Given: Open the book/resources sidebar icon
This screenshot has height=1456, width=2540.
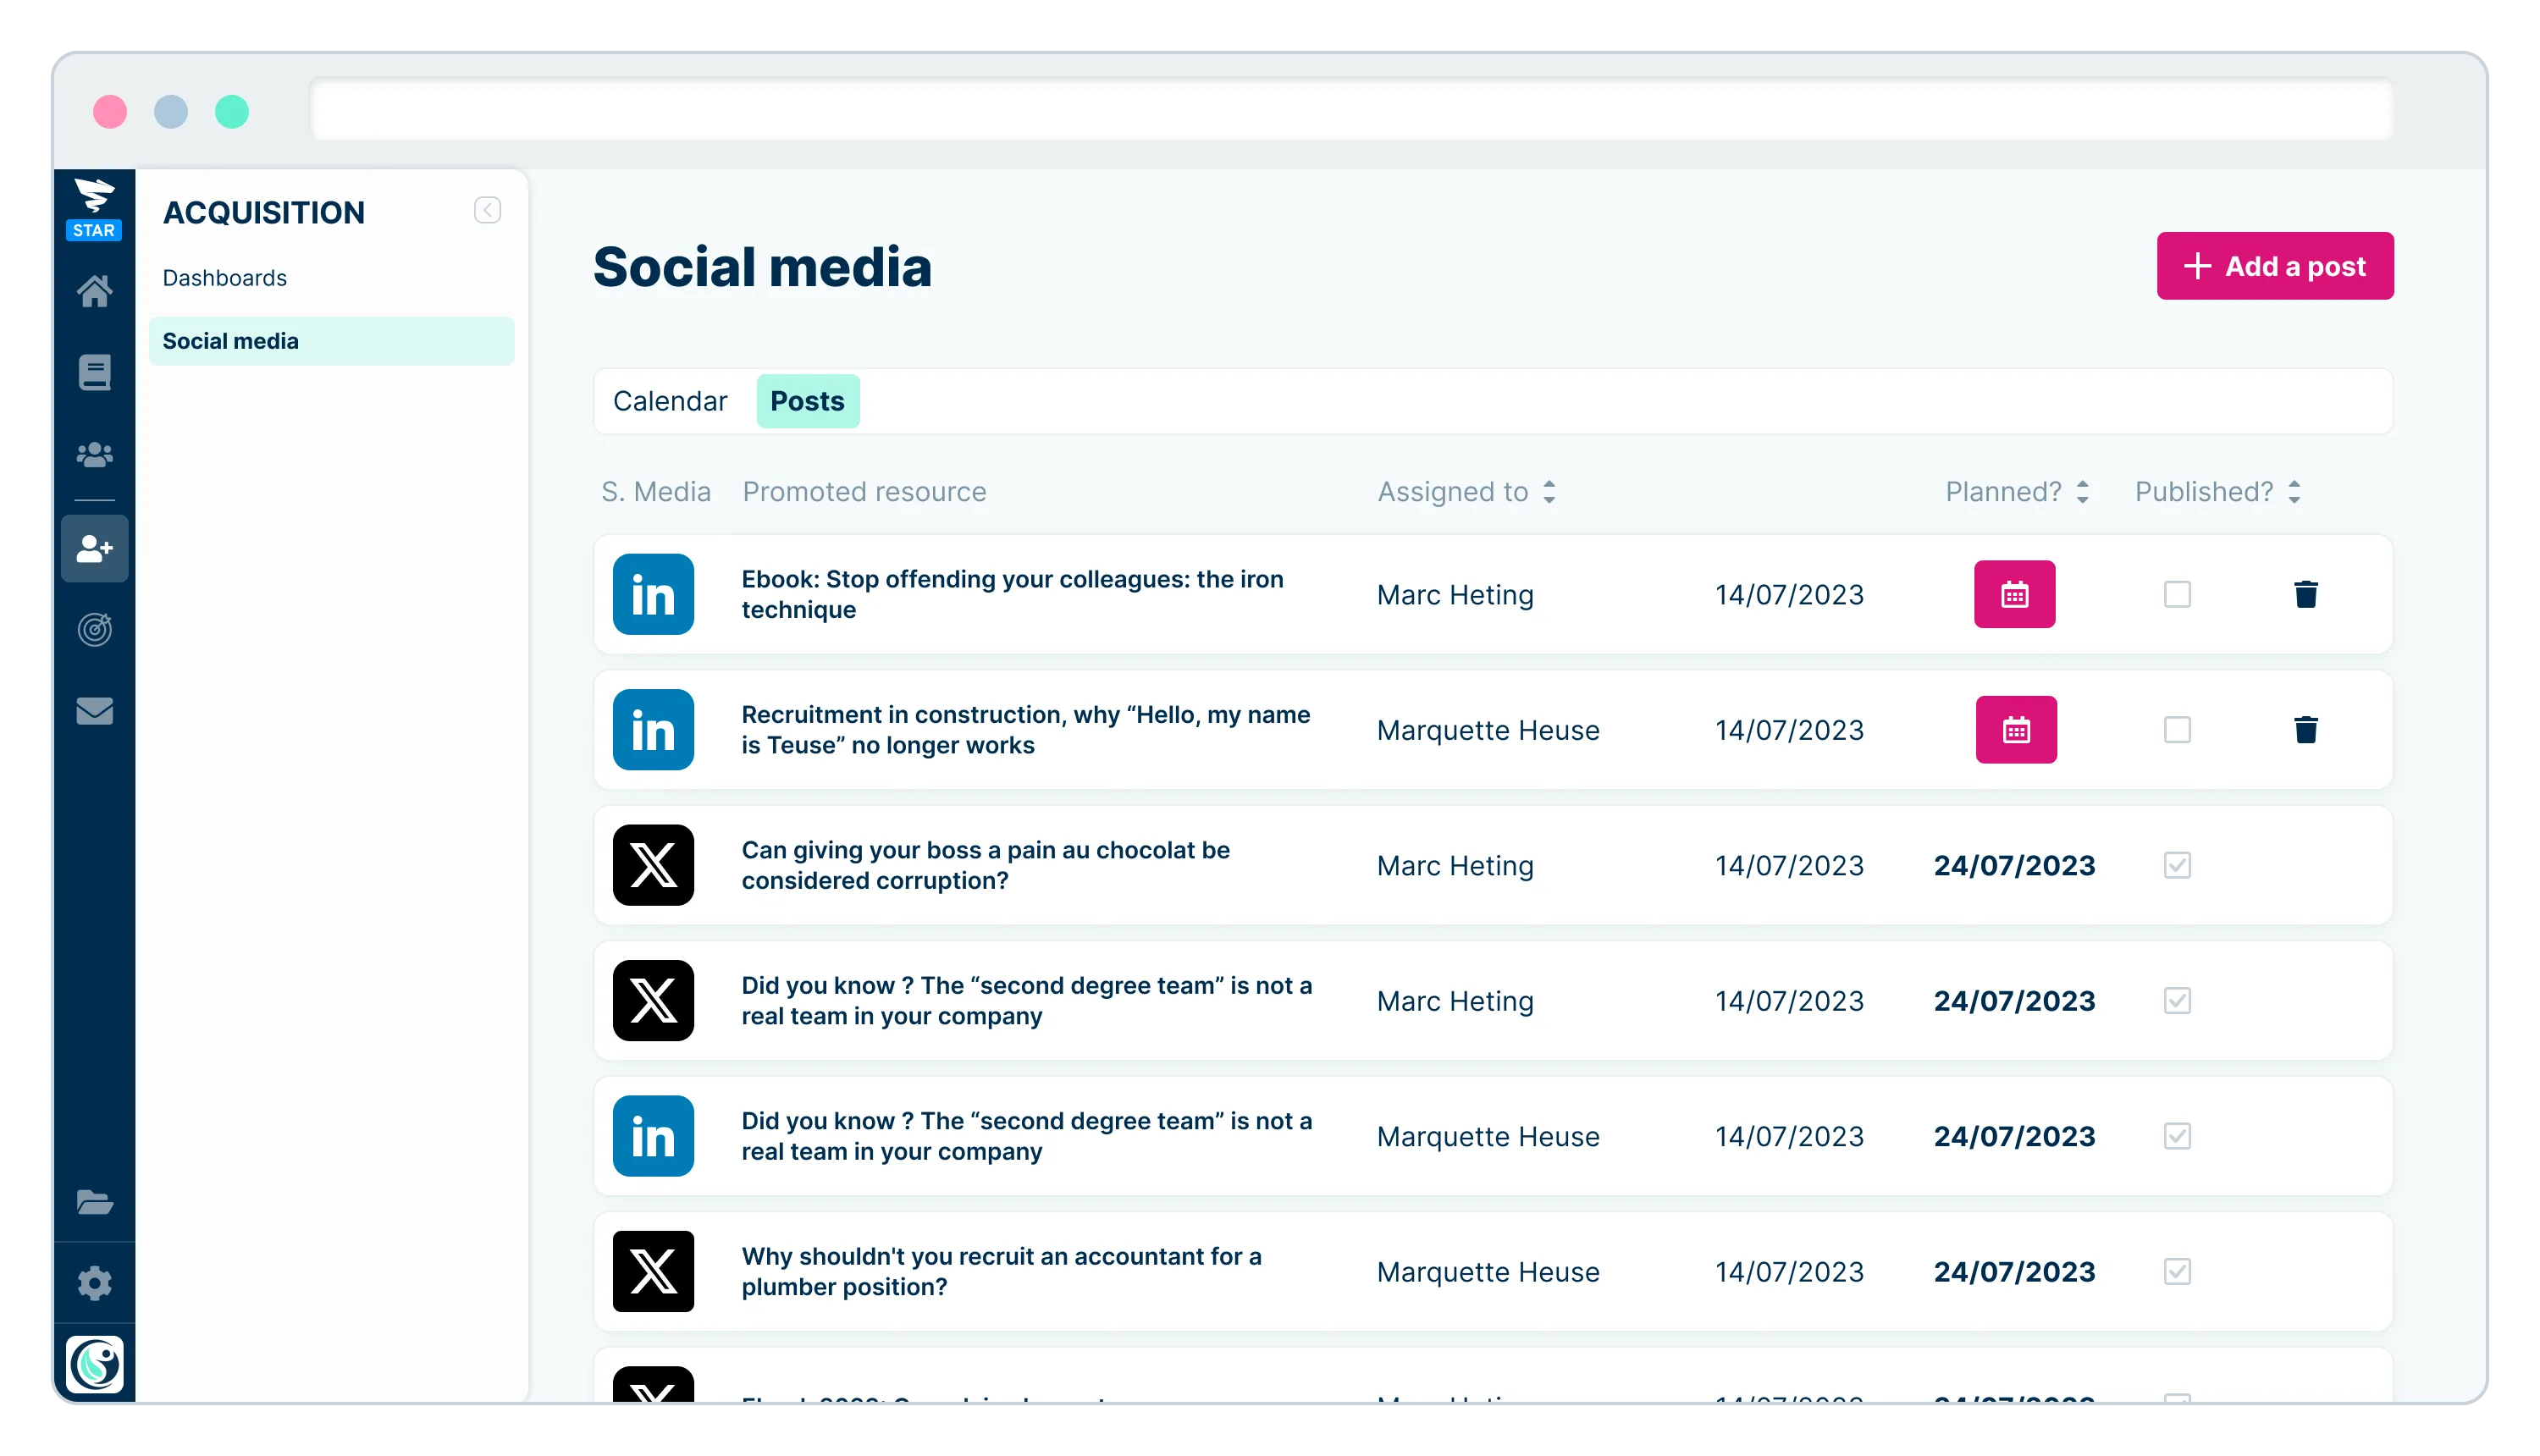Looking at the screenshot, I should pos(94,373).
